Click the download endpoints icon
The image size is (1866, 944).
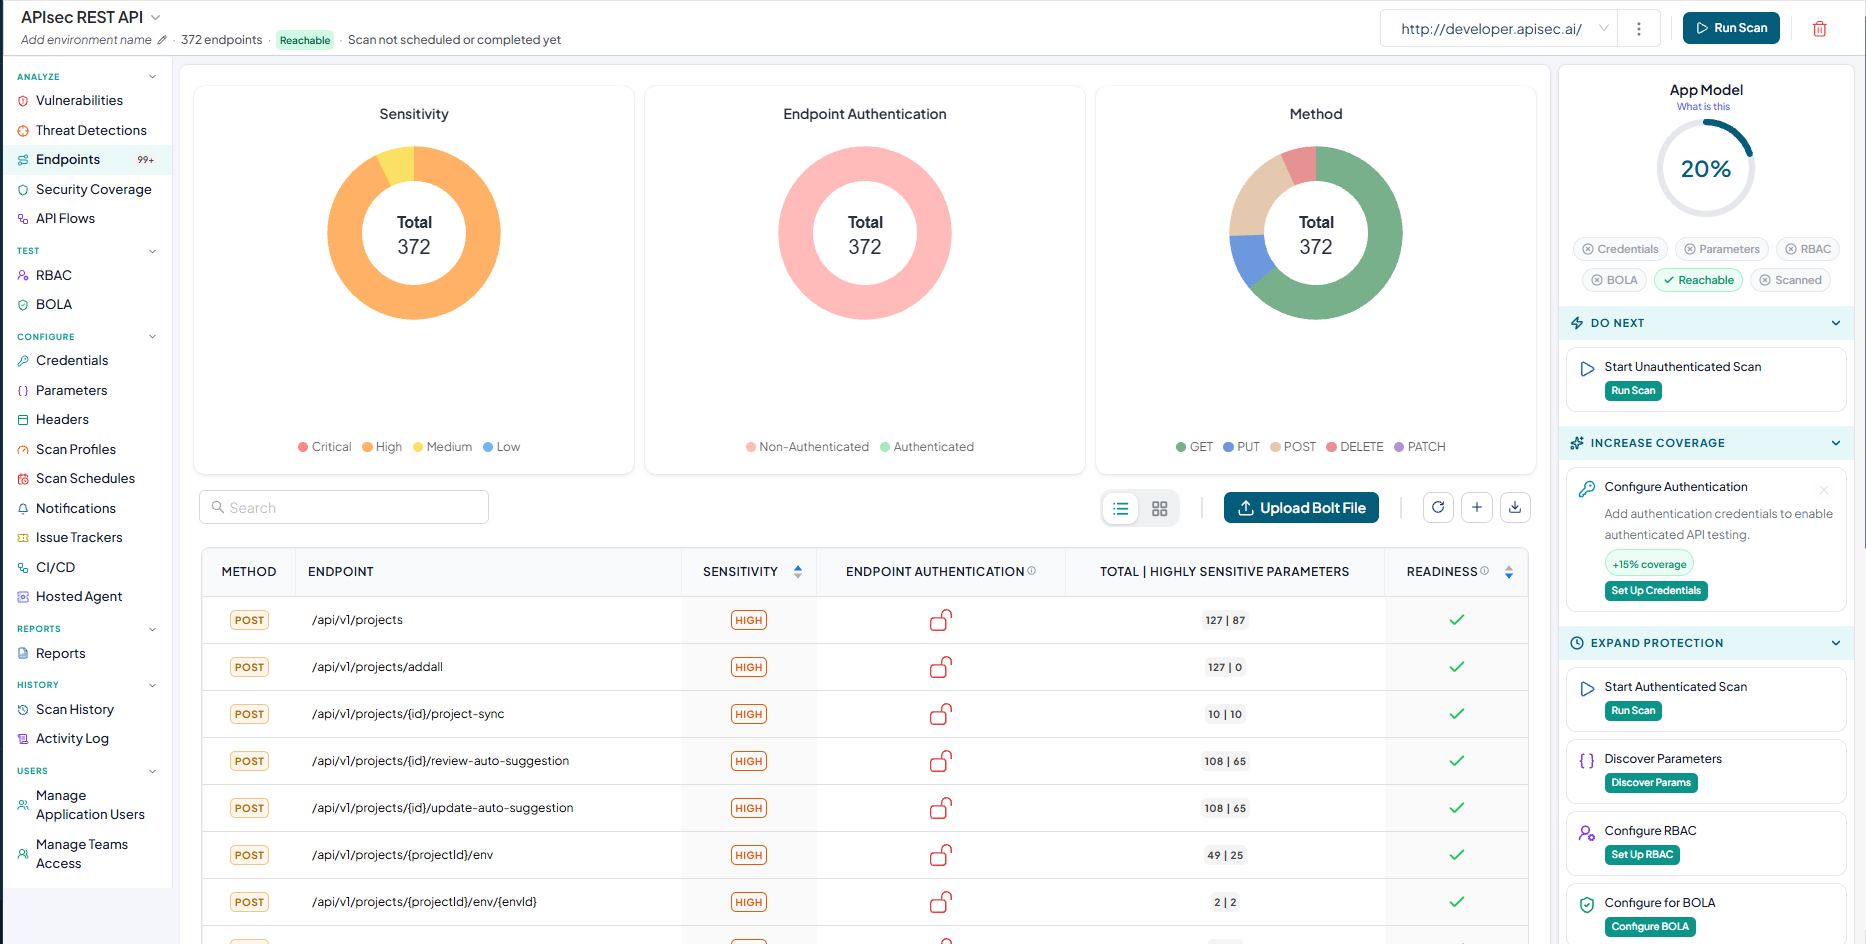point(1515,508)
